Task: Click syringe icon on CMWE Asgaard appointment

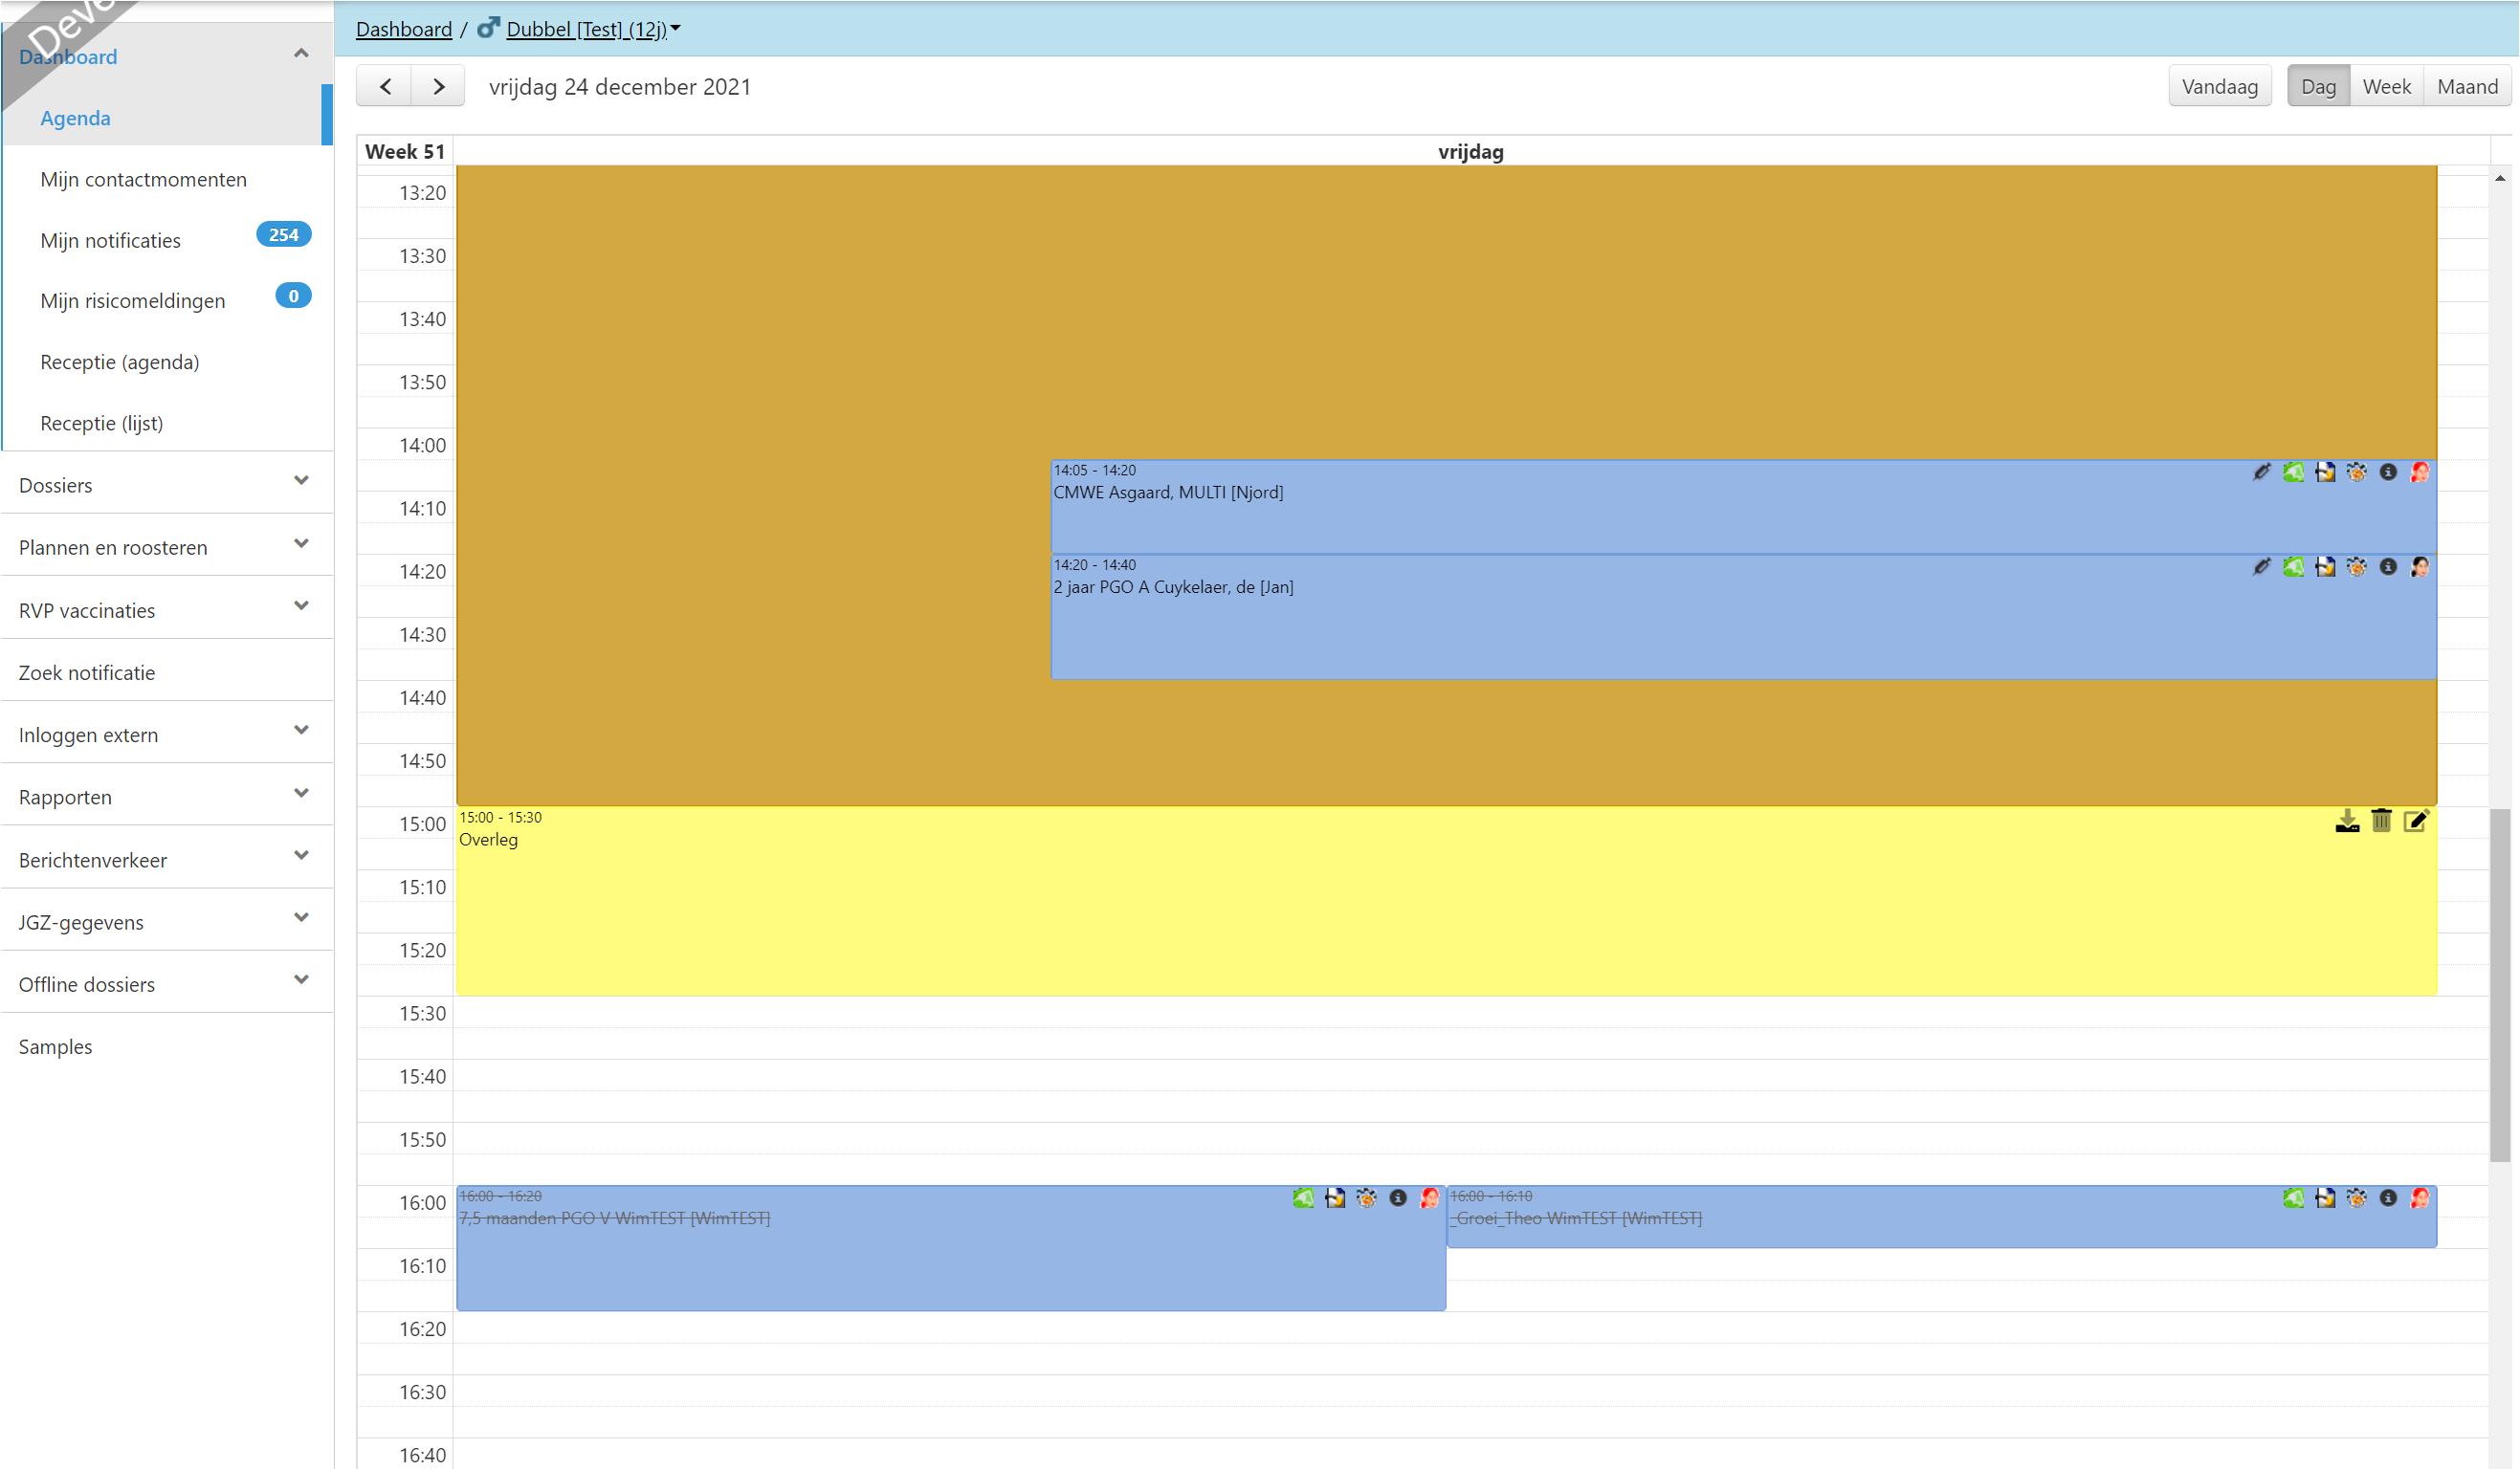Action: coord(2261,472)
